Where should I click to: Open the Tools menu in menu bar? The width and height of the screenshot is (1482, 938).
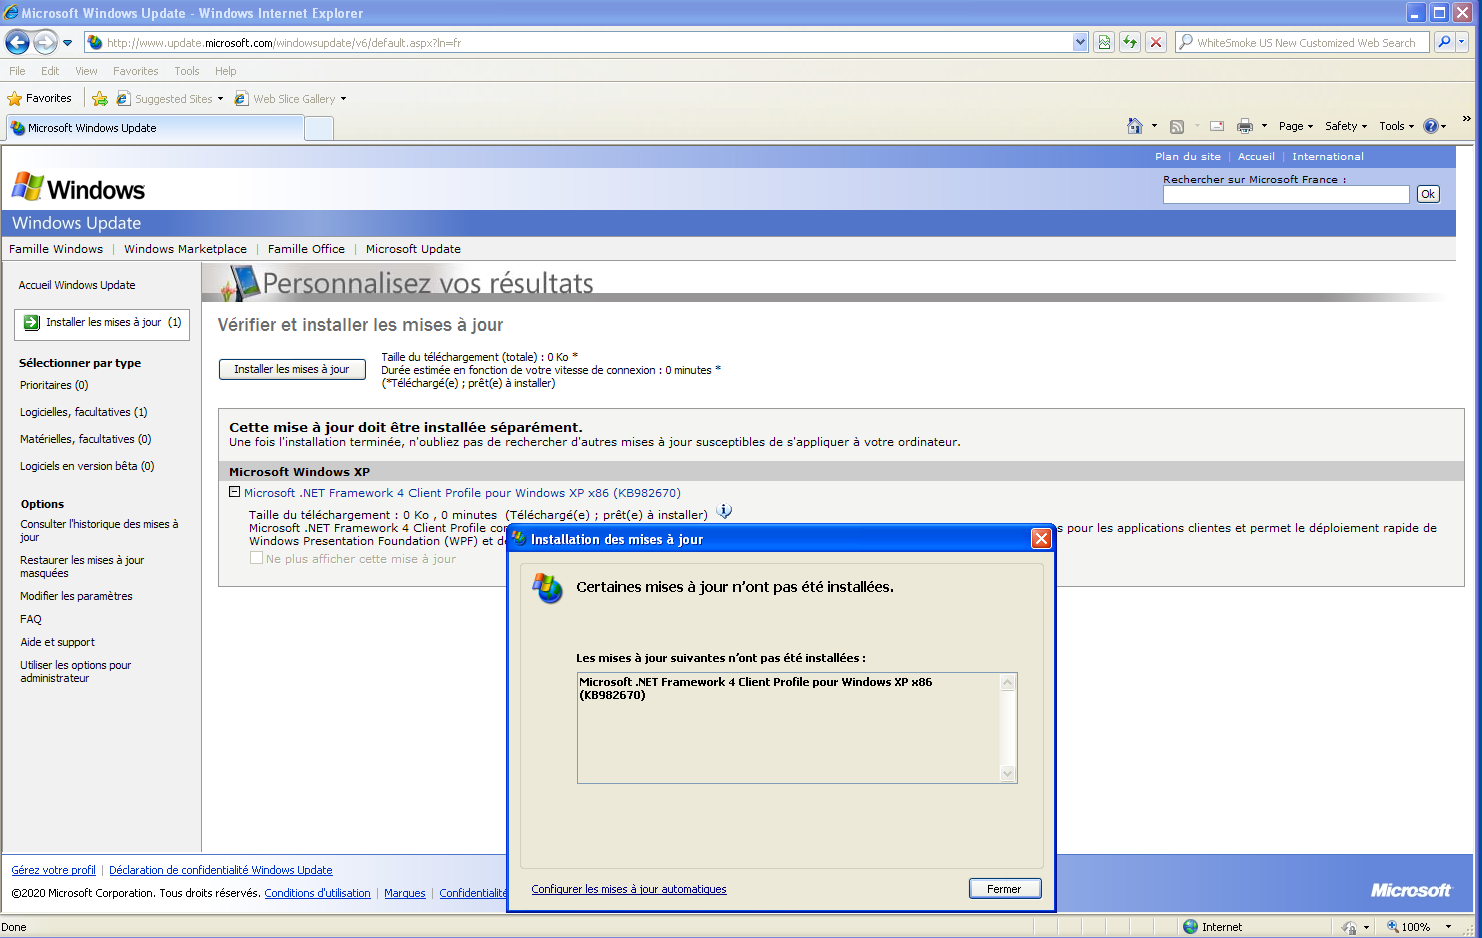(x=186, y=71)
